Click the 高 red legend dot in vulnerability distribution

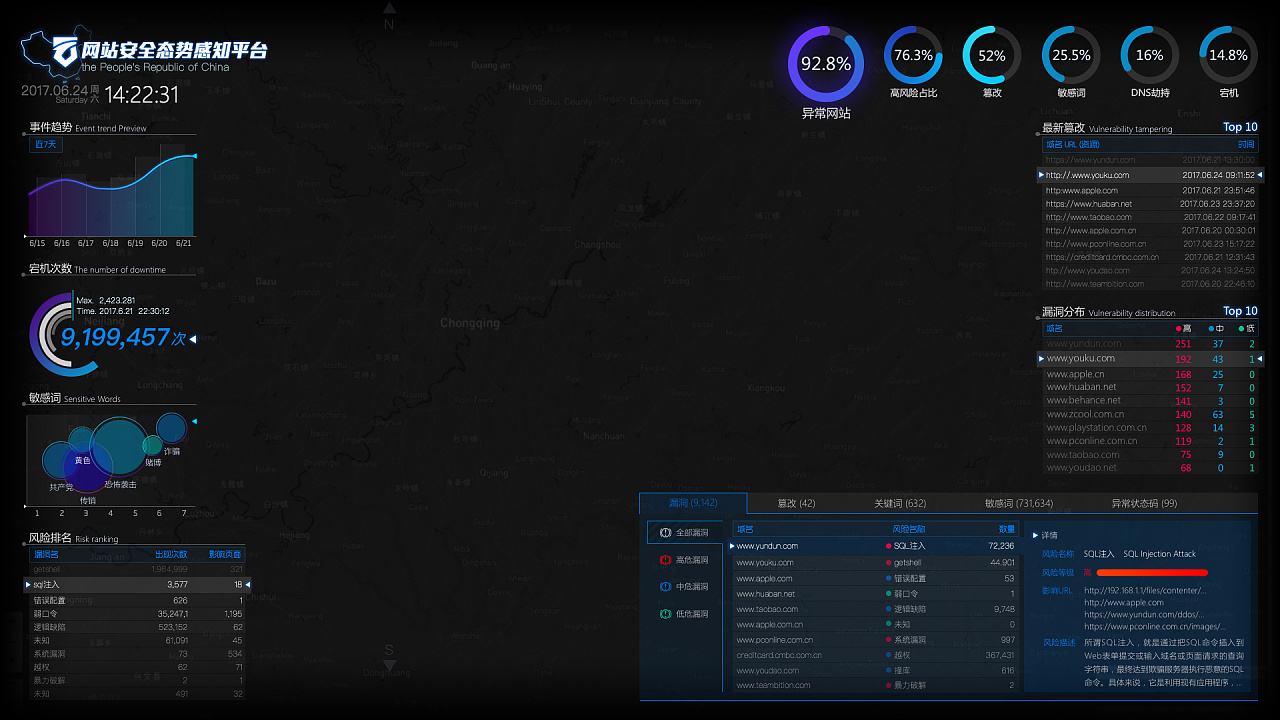click(1178, 328)
